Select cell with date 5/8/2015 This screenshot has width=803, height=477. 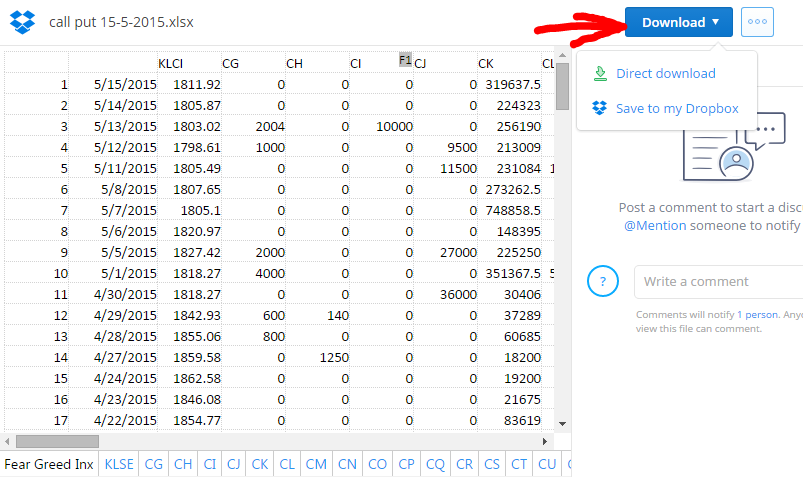[x=113, y=189]
